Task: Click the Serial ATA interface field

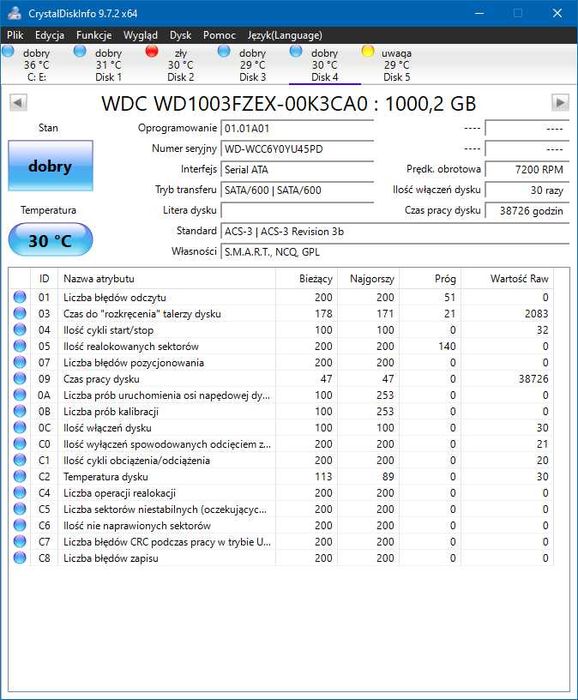Action: point(297,170)
